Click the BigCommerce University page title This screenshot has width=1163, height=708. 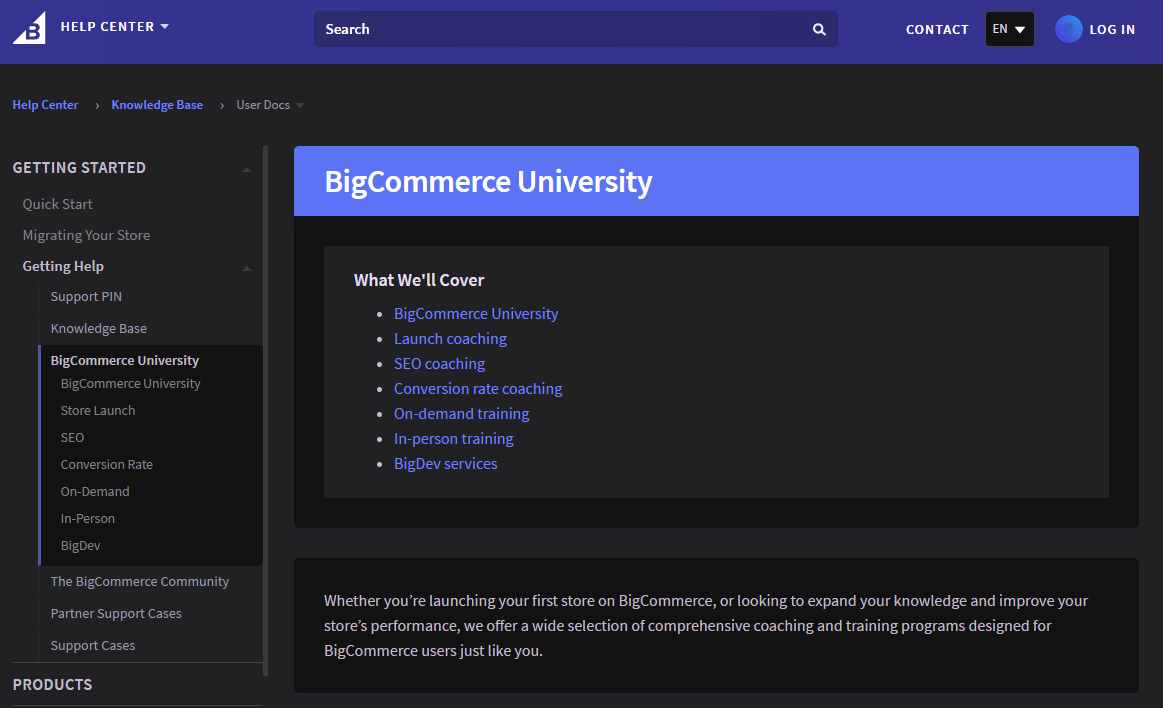(488, 182)
